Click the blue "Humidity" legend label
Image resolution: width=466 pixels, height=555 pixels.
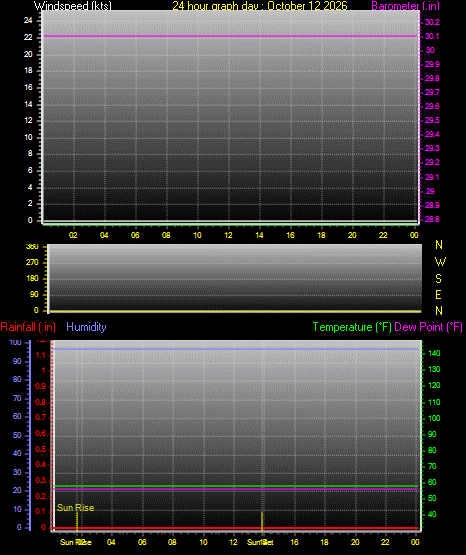point(86,327)
